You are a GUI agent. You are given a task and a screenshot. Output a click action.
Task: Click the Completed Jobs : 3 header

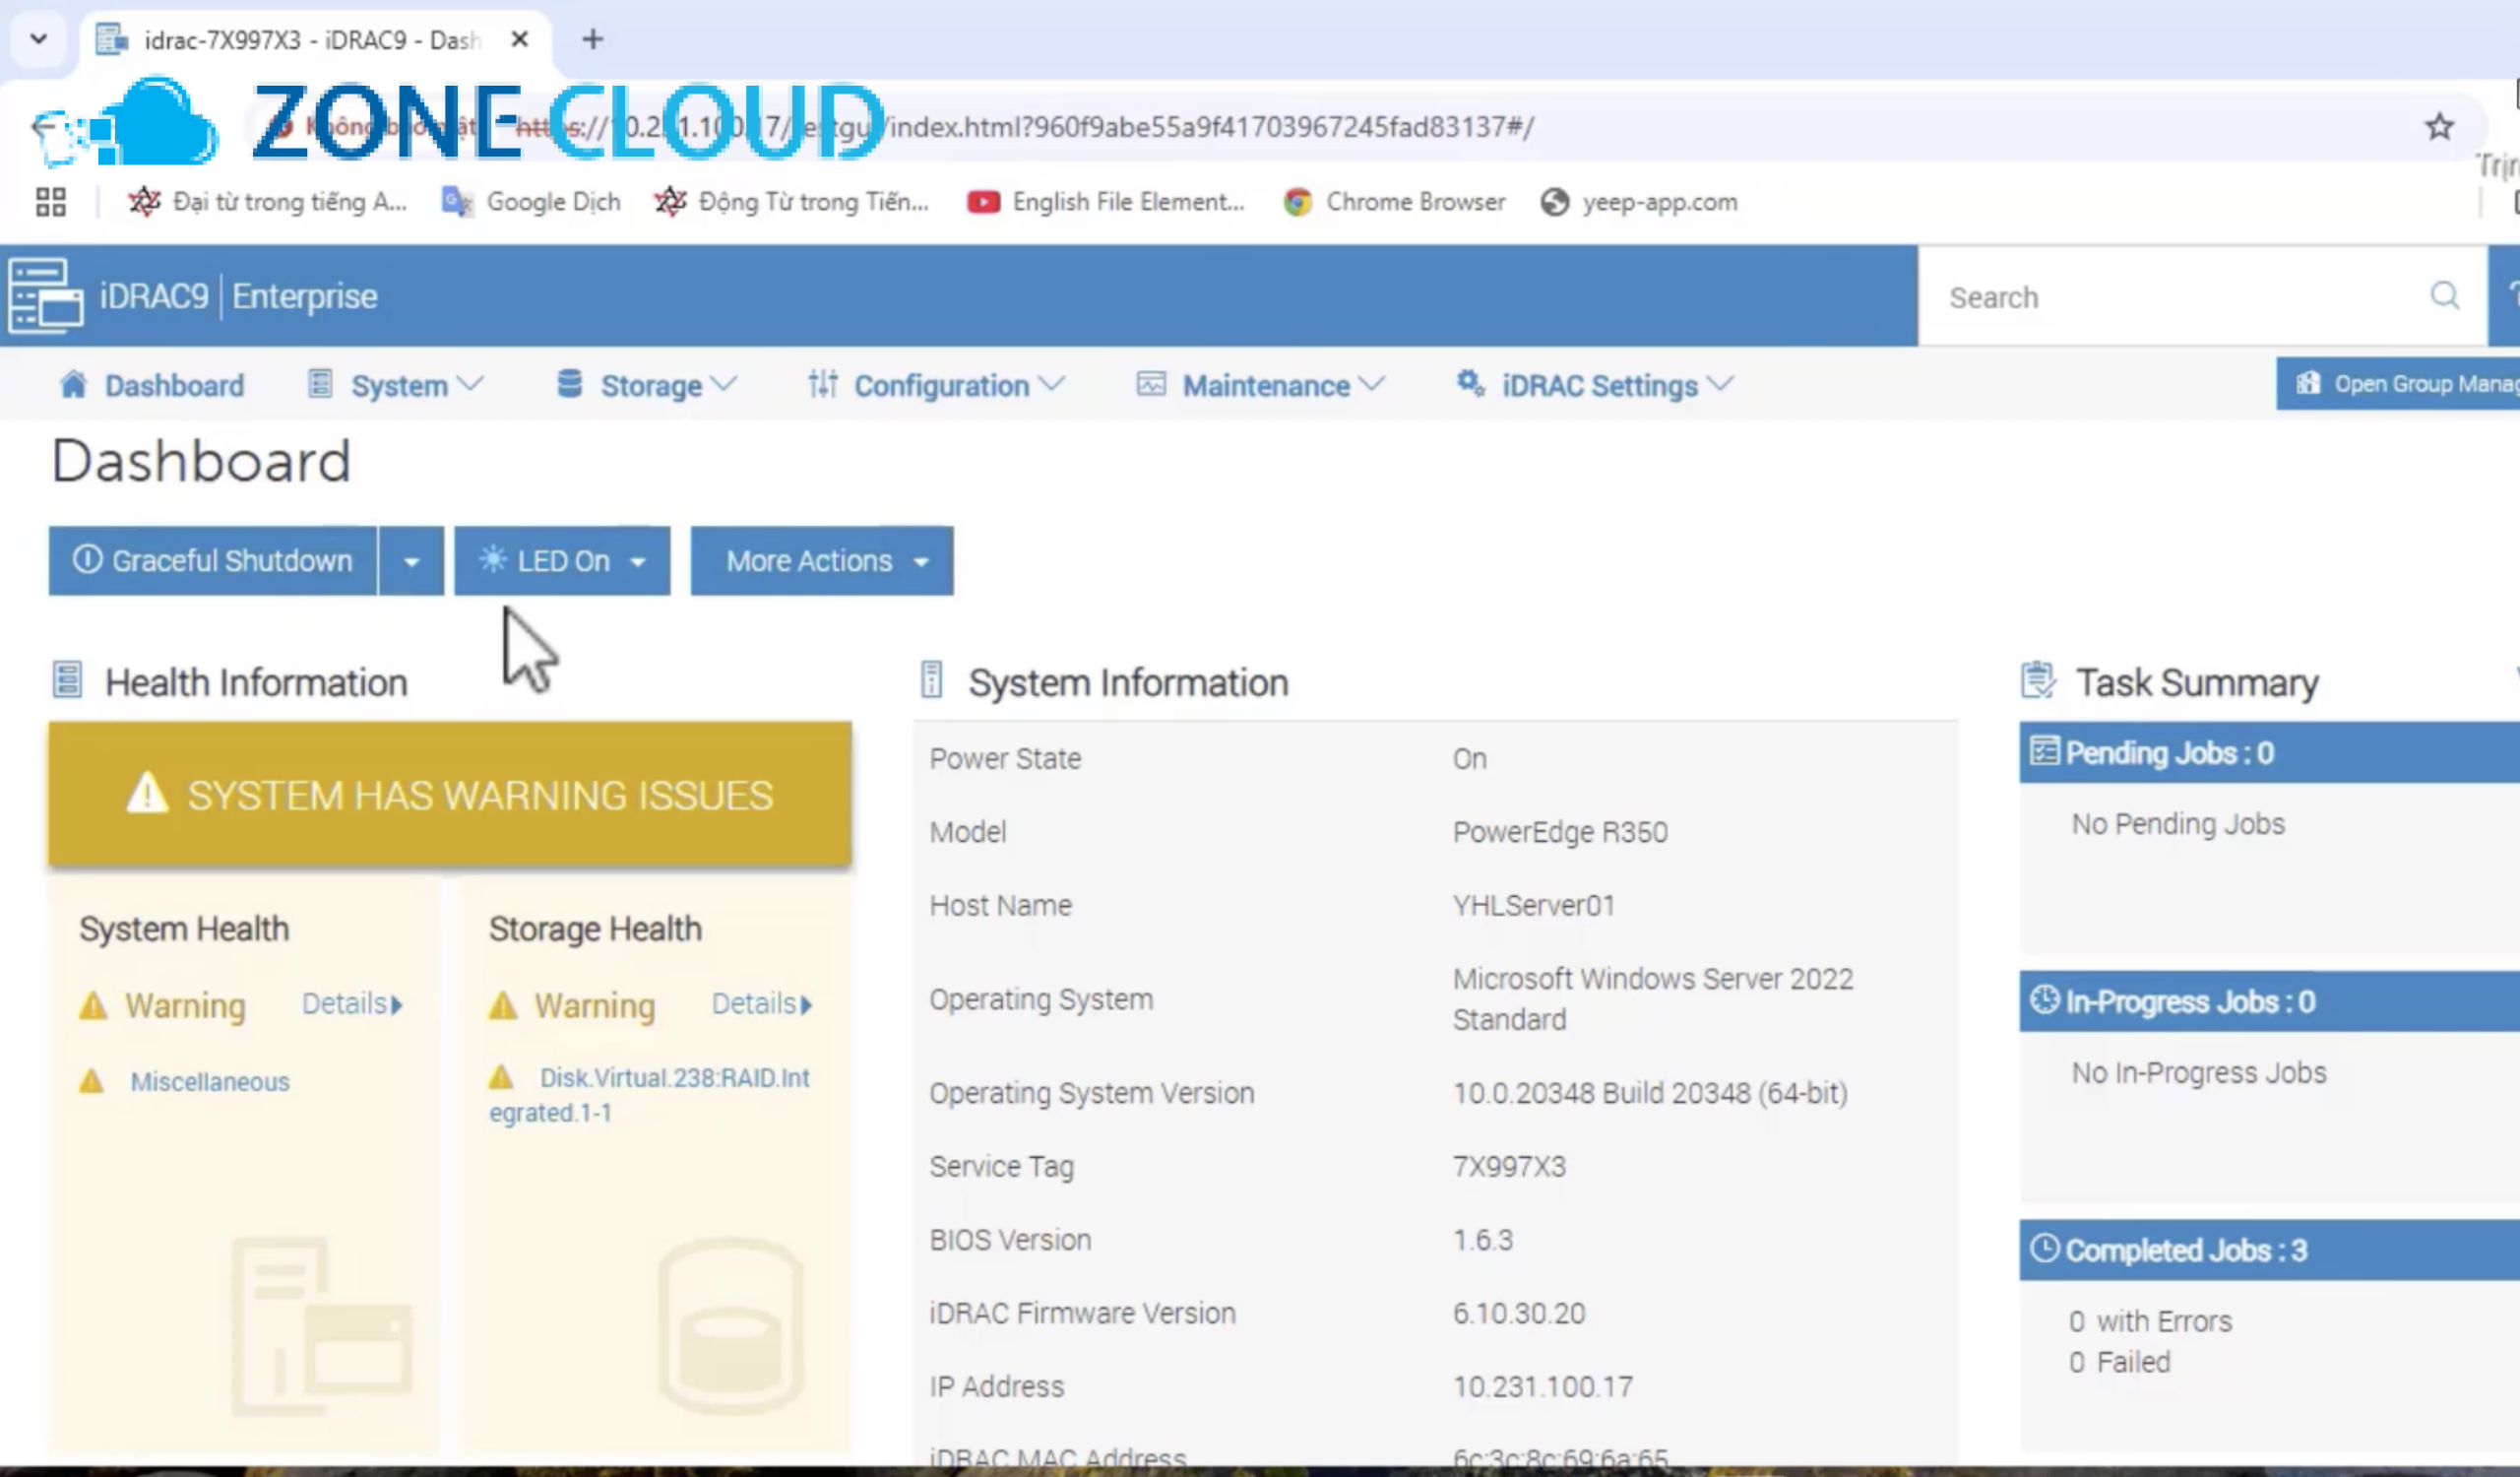tap(2269, 1250)
